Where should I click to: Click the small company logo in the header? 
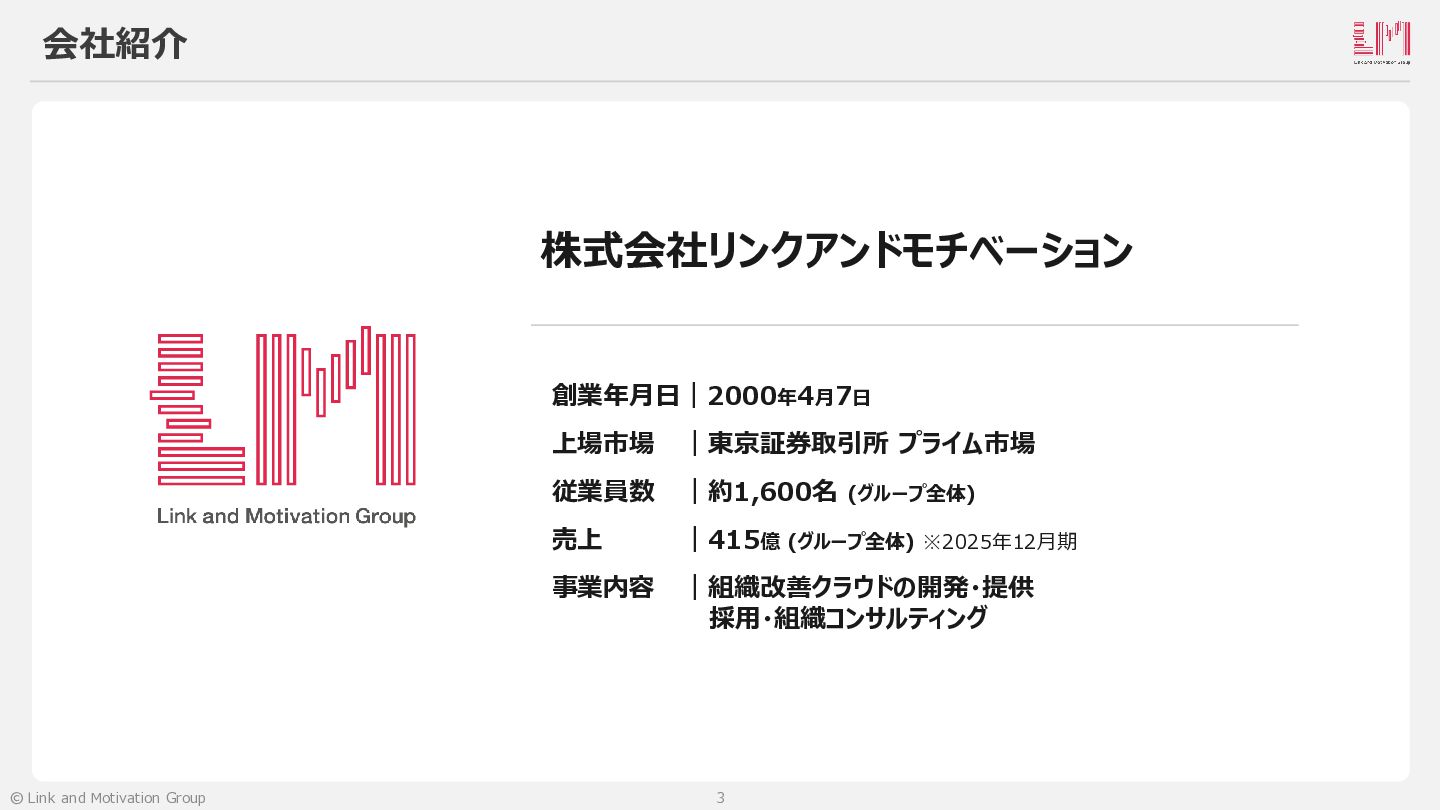point(1381,43)
